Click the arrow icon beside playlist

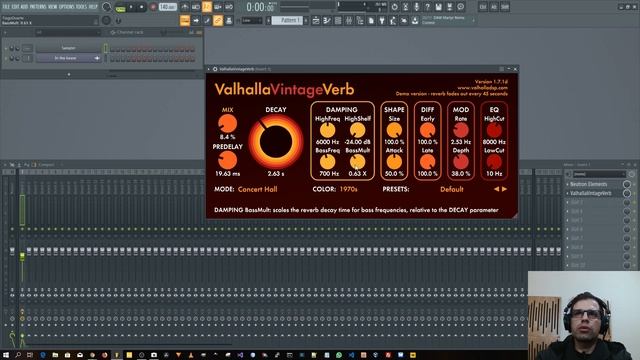coord(196,20)
